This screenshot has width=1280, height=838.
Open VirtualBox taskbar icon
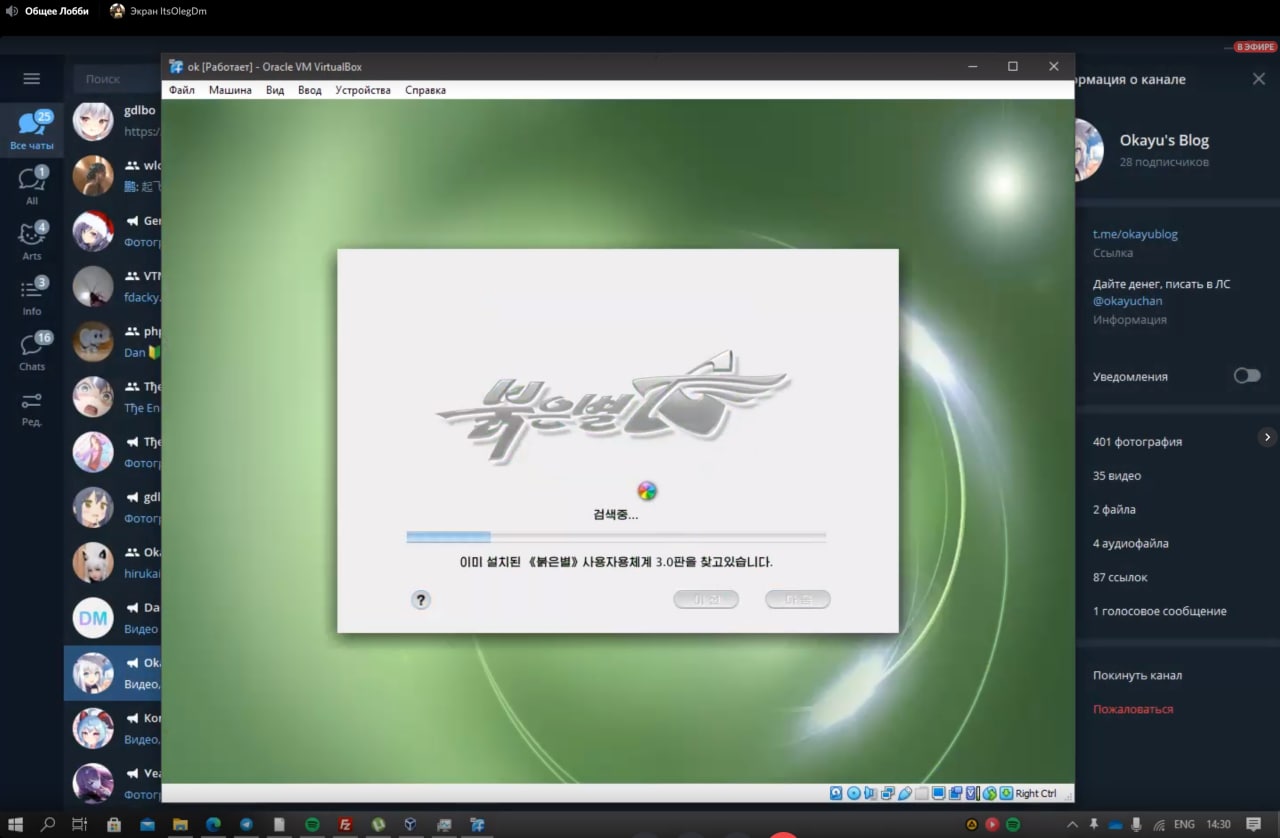click(409, 825)
